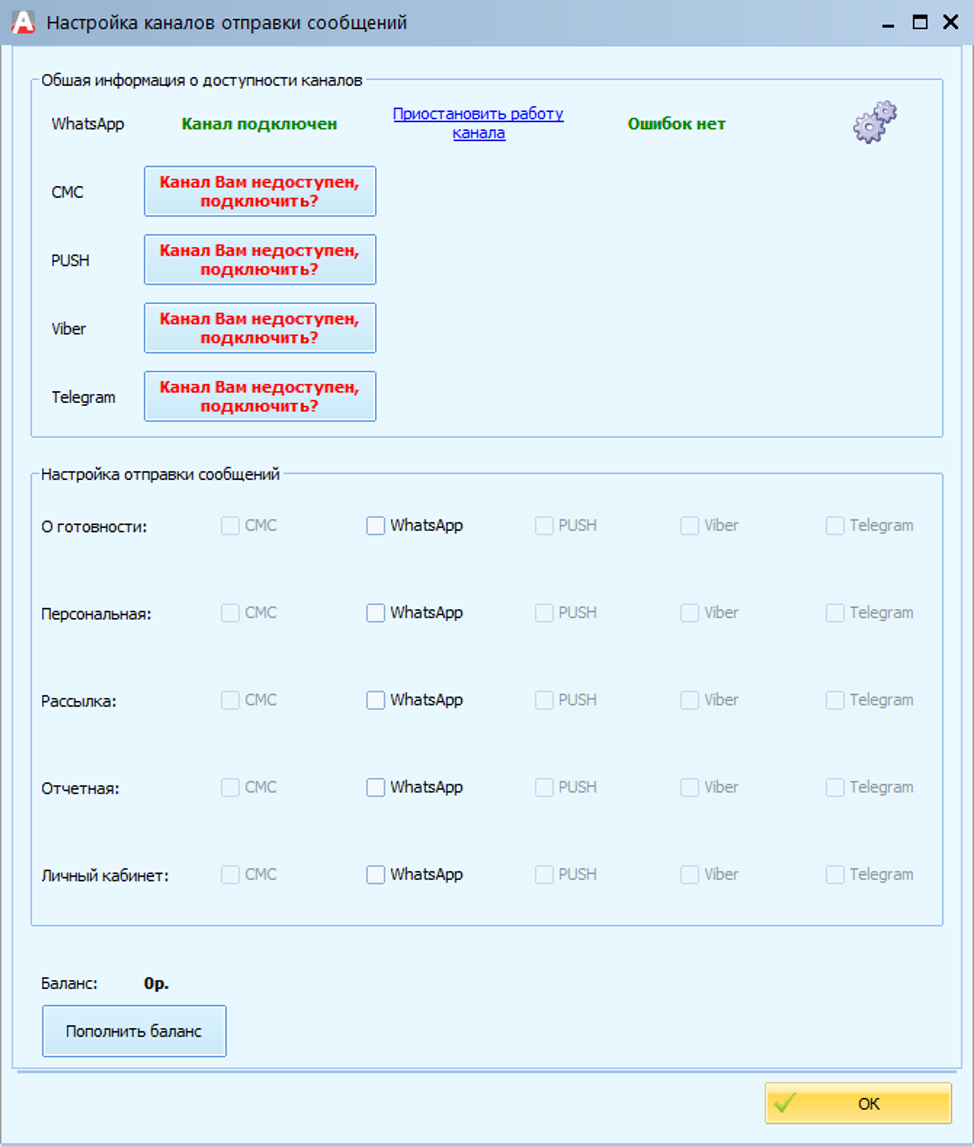The width and height of the screenshot is (974, 1146).
Task: Click the Telegram channel name label
Action: [83, 398]
